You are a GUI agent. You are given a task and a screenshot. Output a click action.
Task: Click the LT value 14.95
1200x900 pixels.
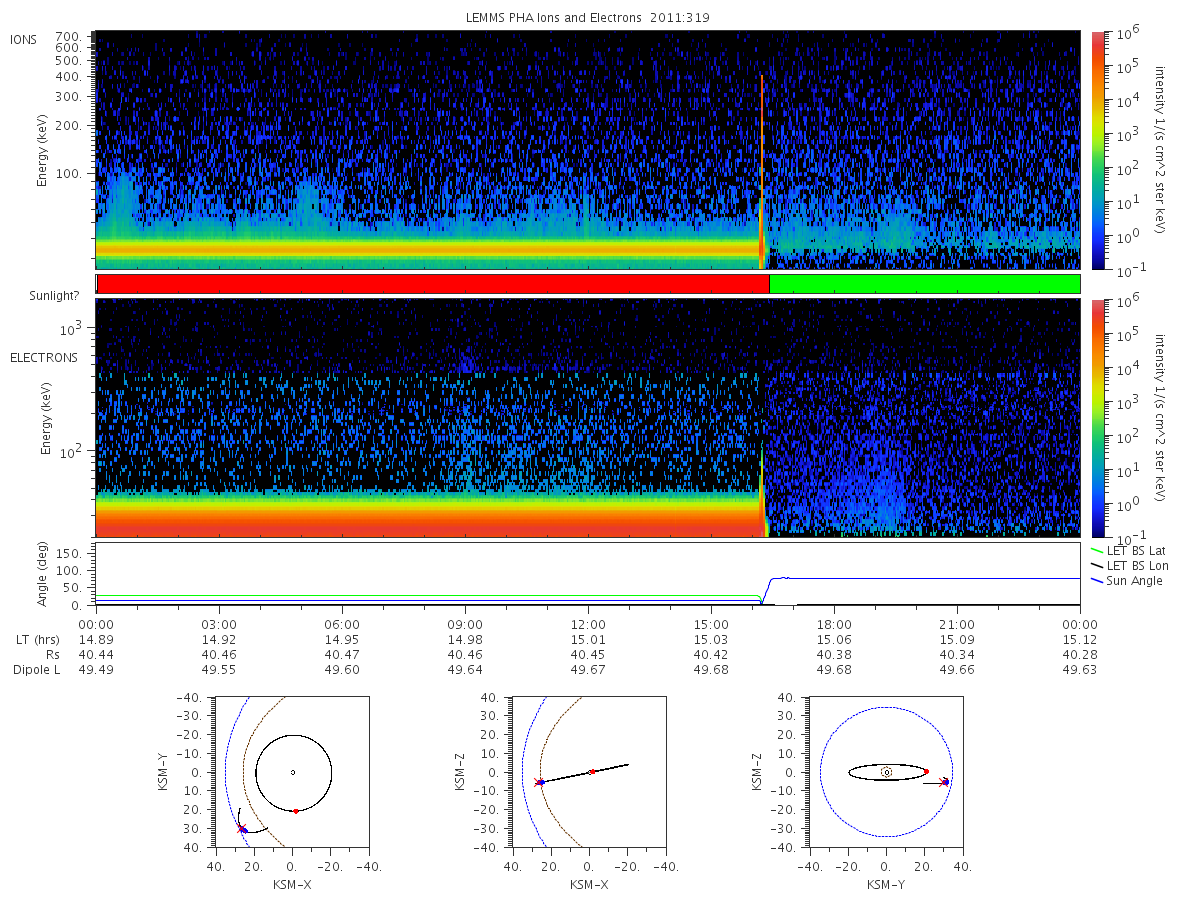click(342, 639)
